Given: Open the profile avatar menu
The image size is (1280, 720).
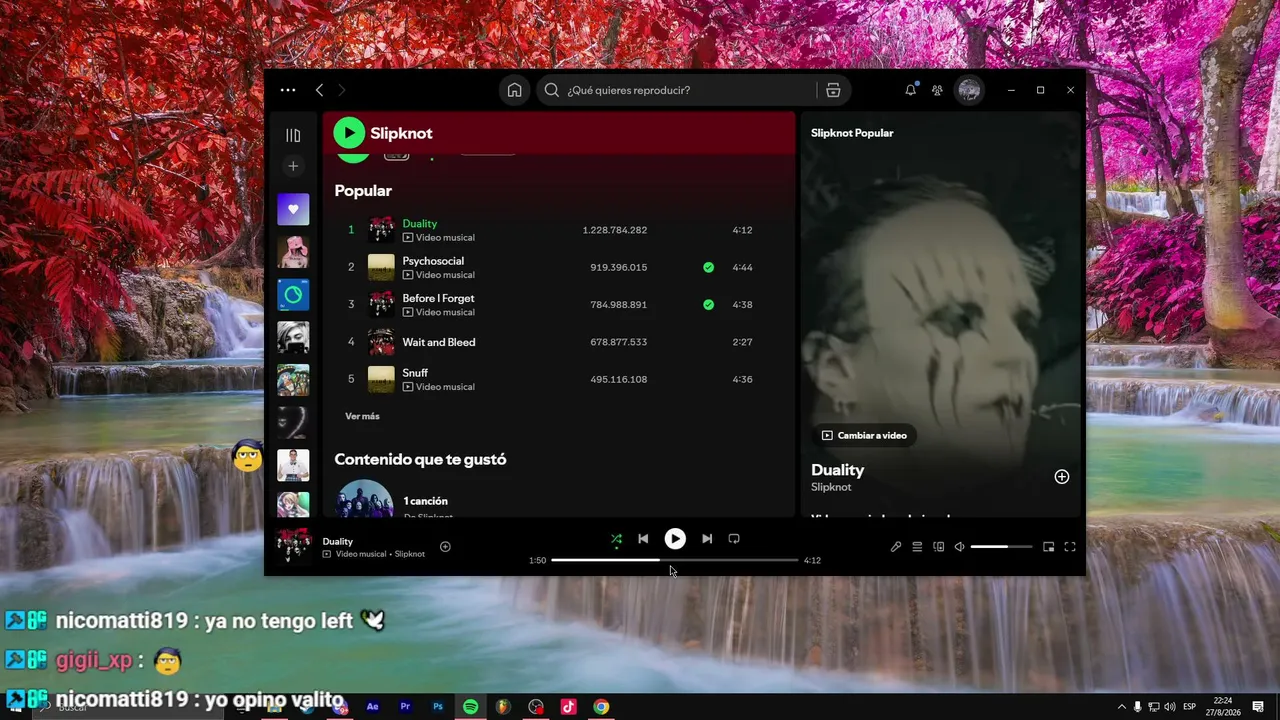Looking at the screenshot, I should (x=969, y=90).
